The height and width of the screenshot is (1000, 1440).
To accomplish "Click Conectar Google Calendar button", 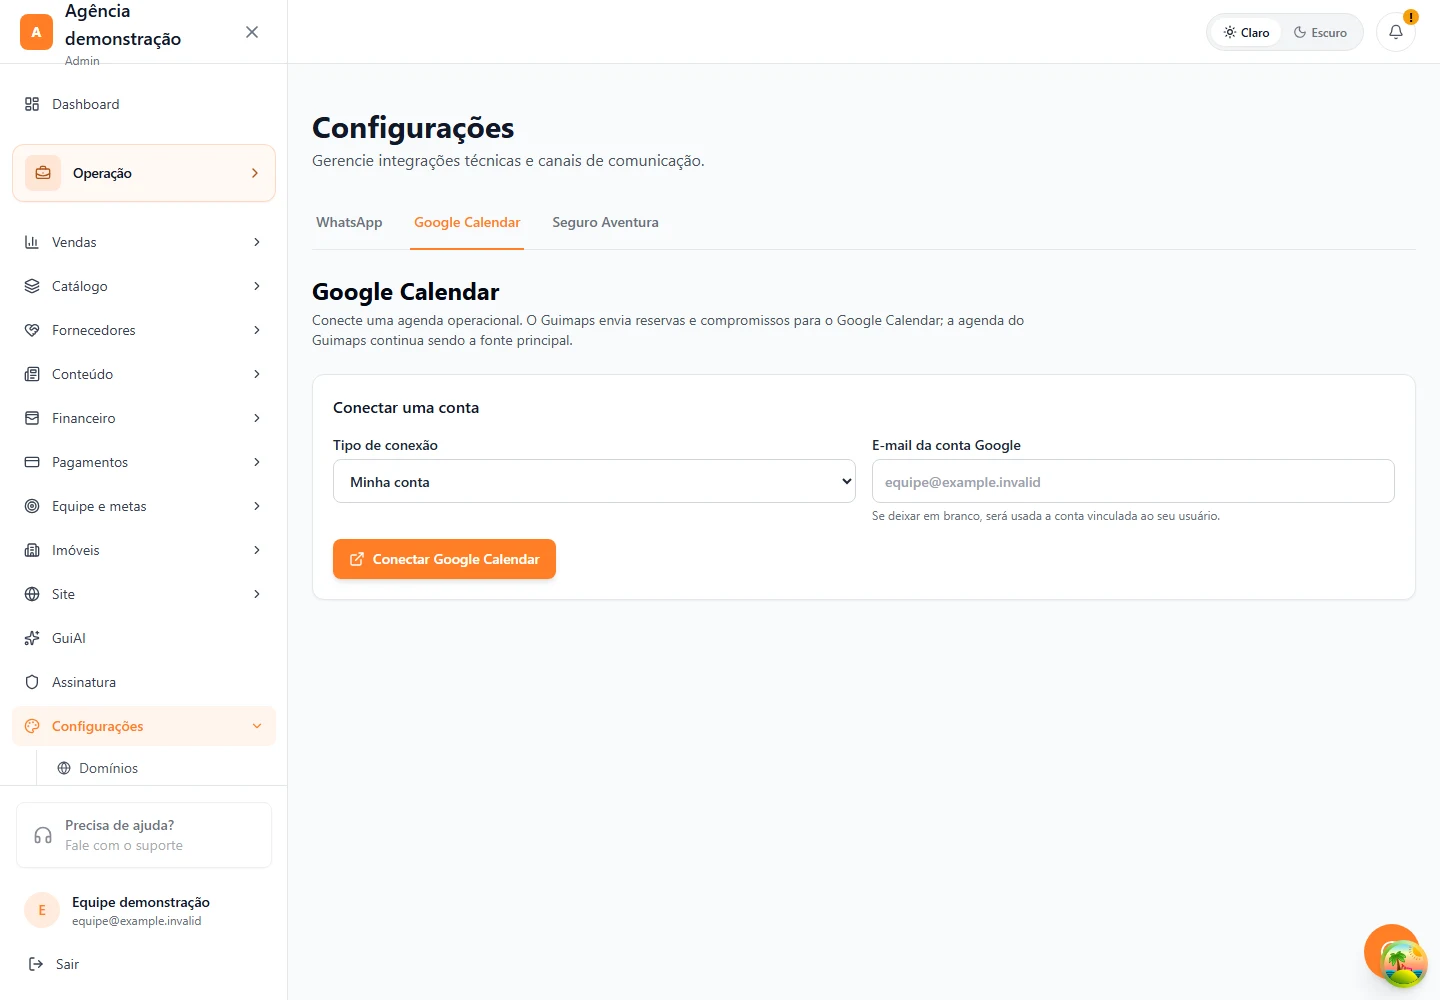I will 444,559.
